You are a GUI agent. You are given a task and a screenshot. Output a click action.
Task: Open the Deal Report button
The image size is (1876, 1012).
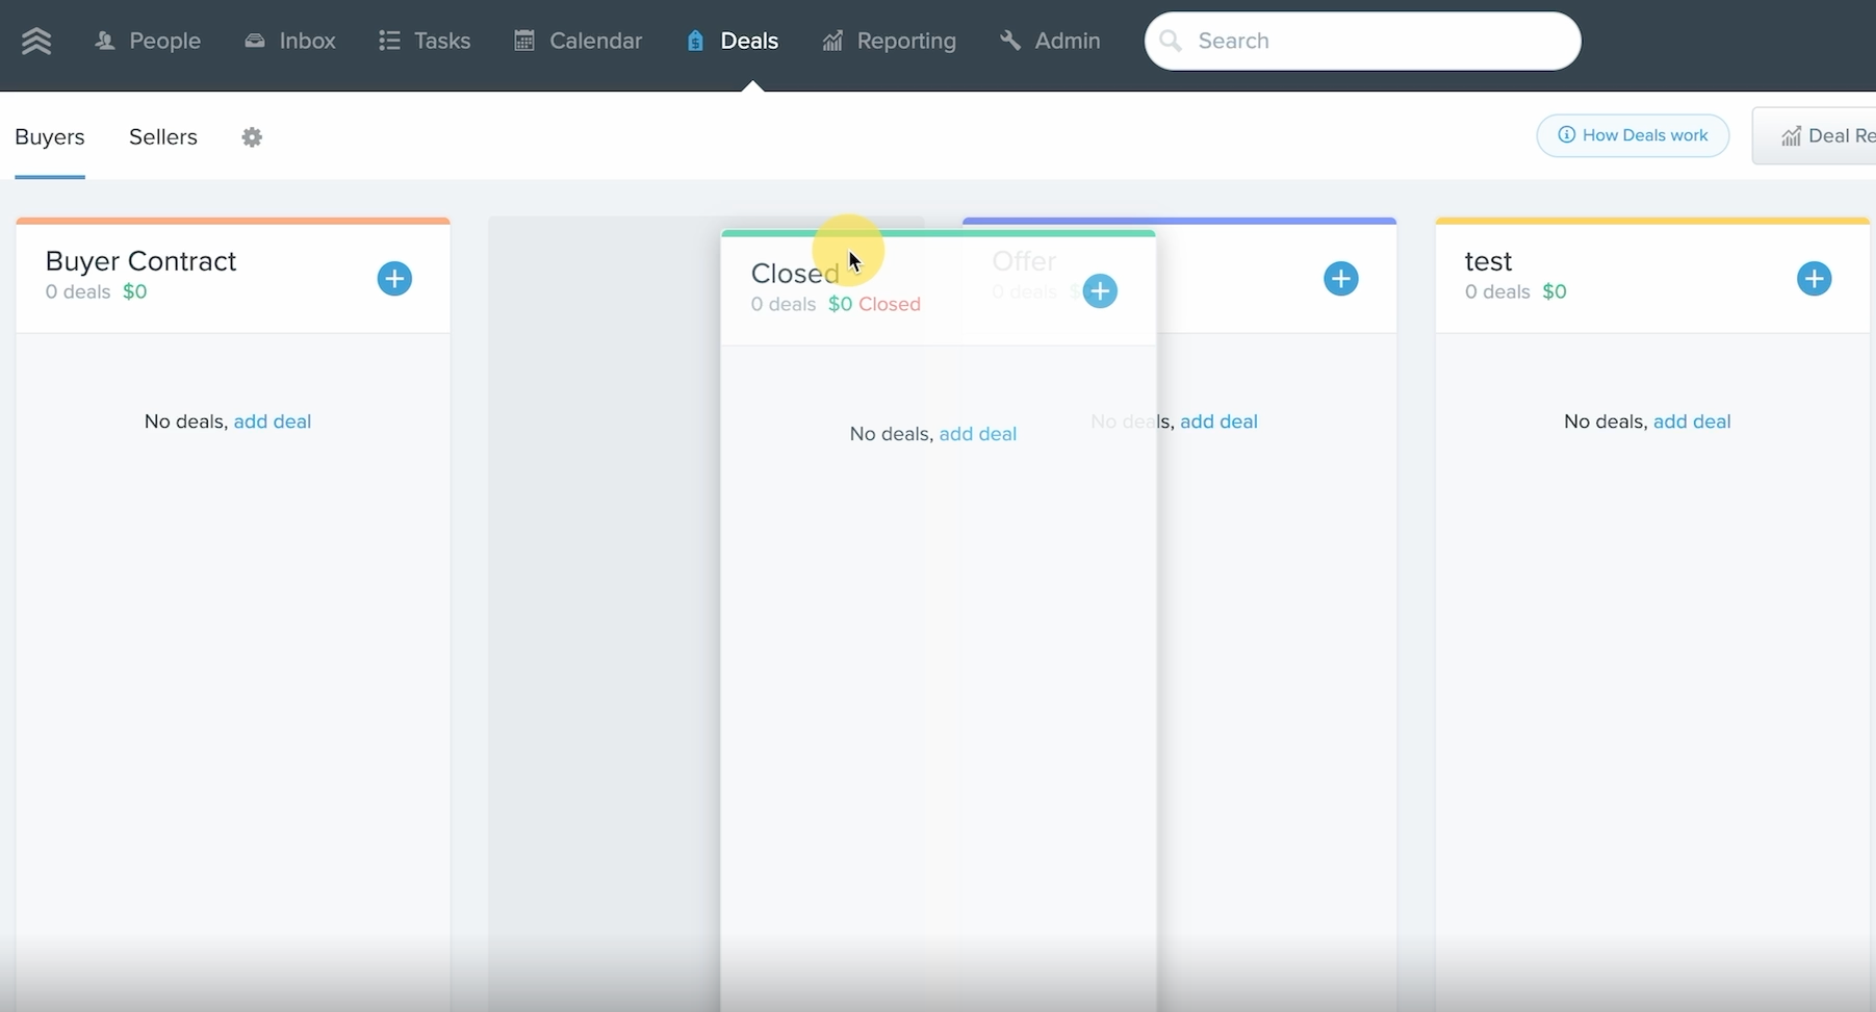click(x=1815, y=136)
